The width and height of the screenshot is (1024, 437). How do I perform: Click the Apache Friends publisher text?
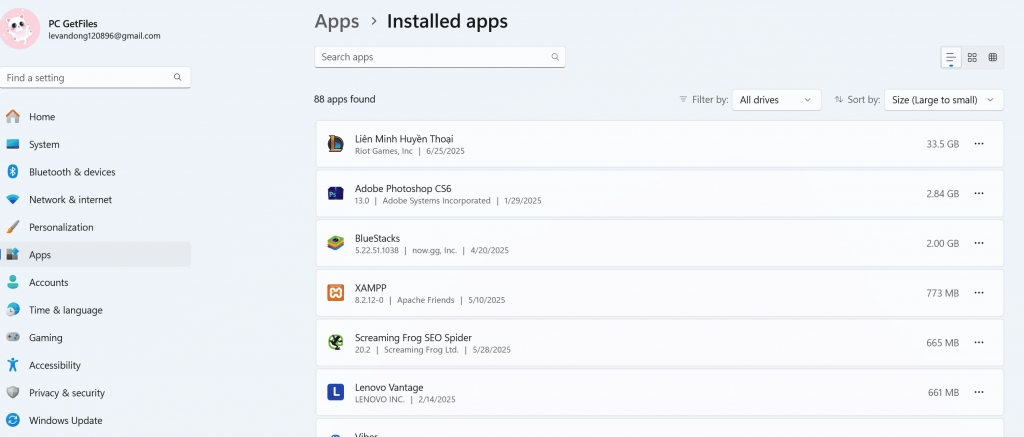426,300
